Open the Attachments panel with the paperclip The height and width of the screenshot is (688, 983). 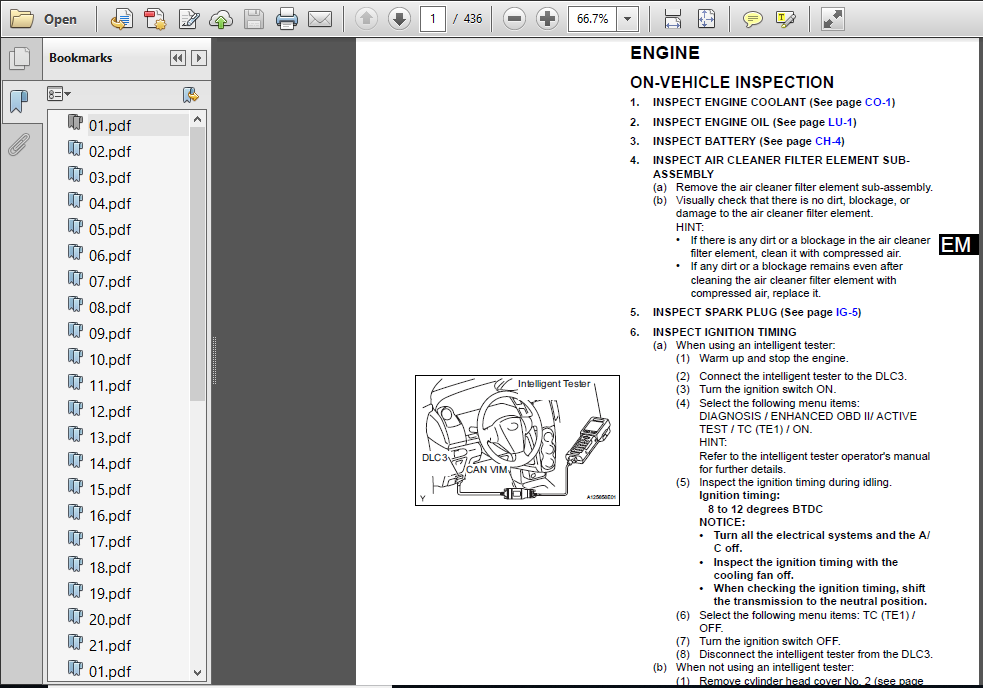tap(20, 145)
